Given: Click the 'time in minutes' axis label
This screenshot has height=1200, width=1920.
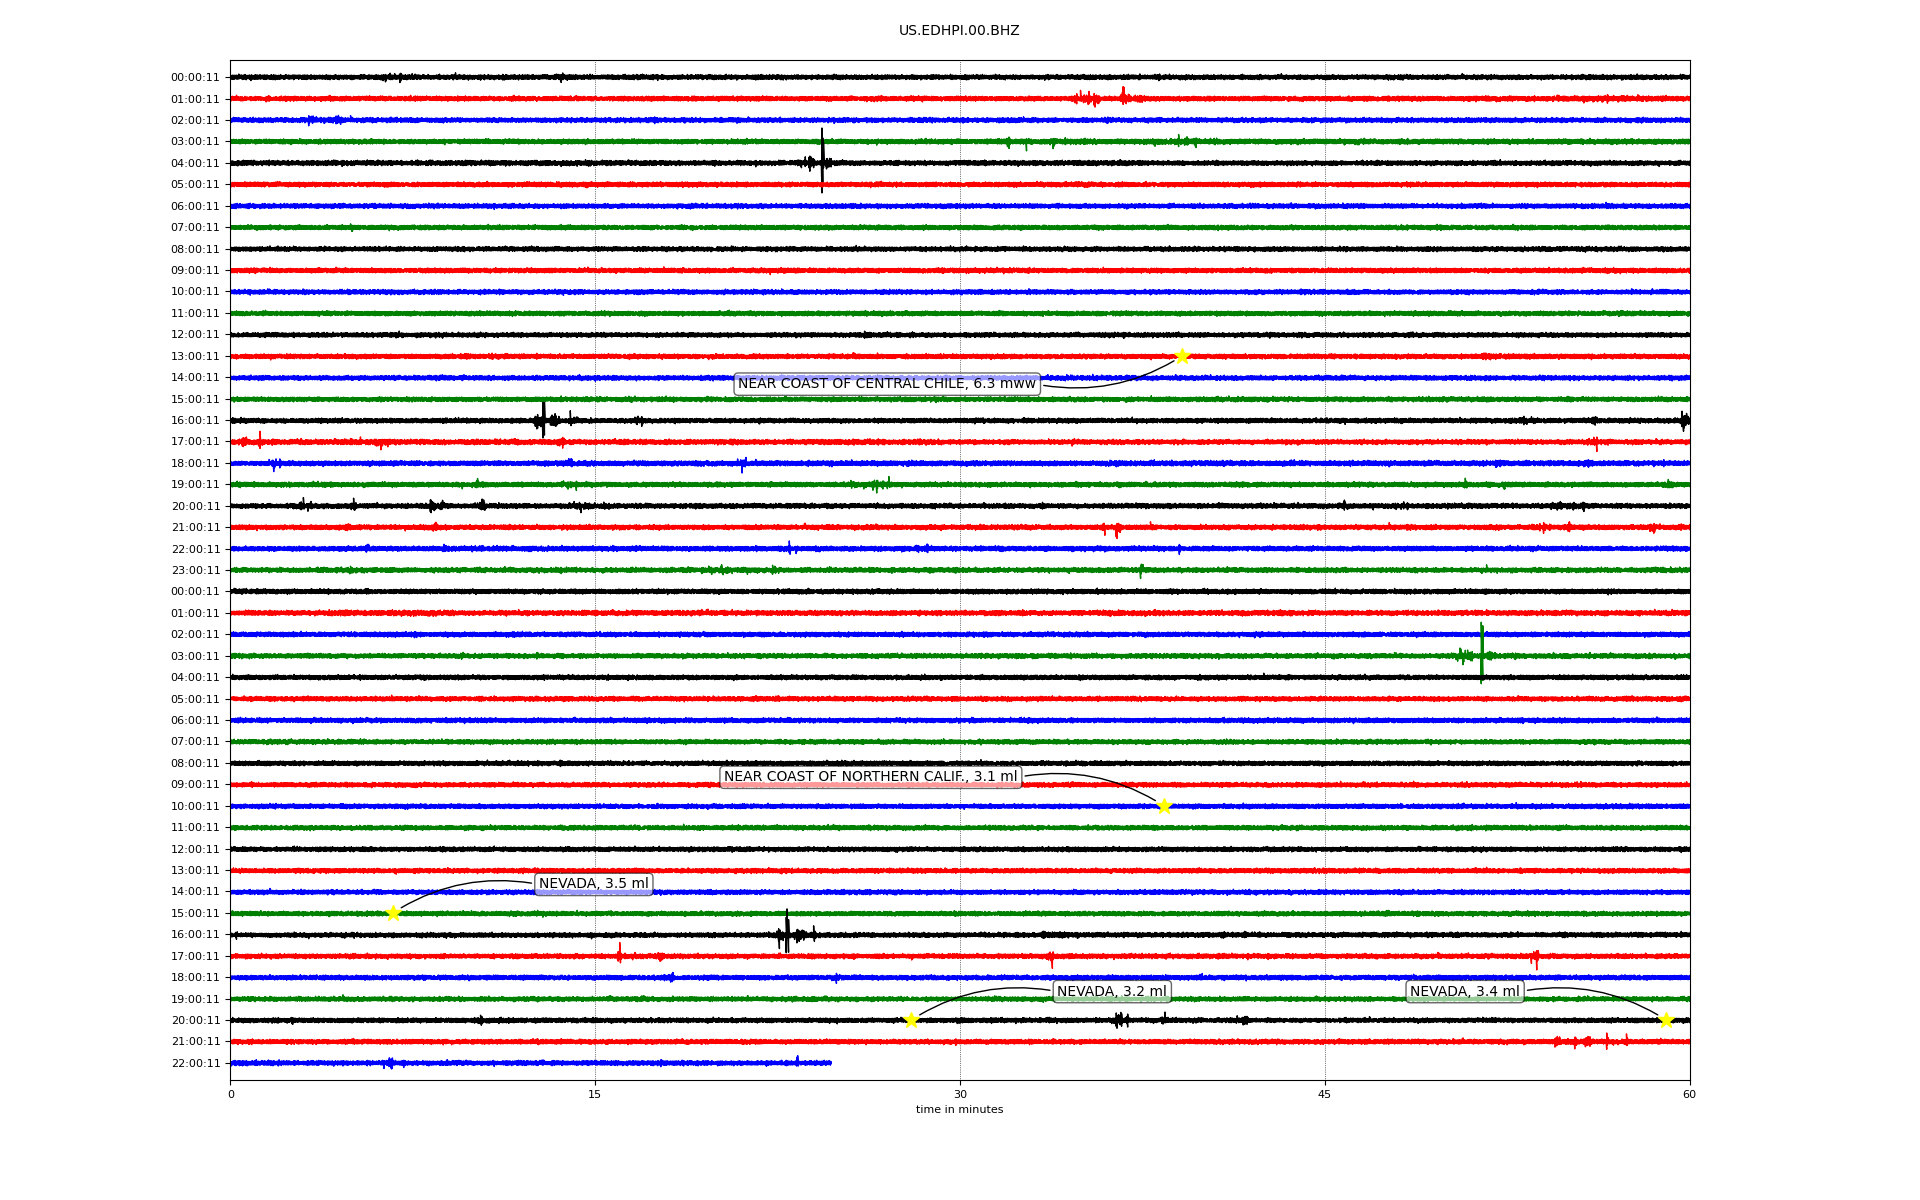Looking at the screenshot, I should (958, 1110).
